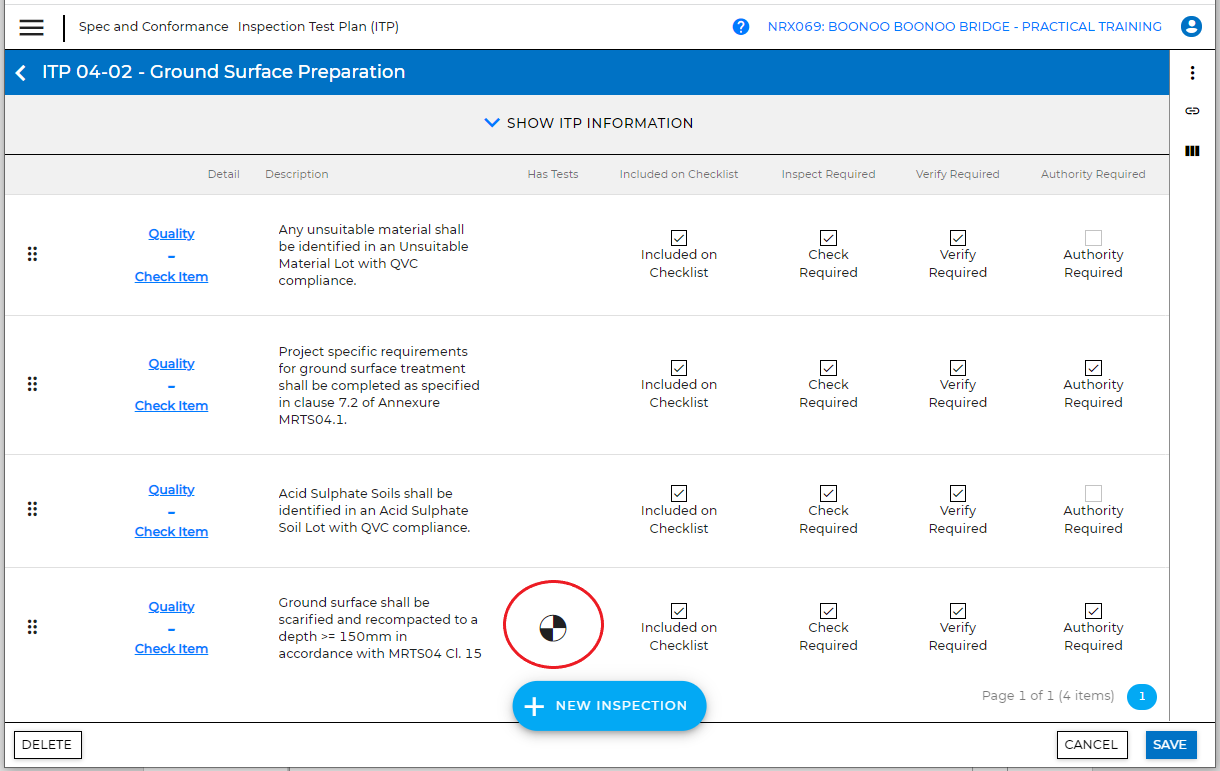Open the vertical three-dot options menu
The height and width of the screenshot is (771, 1220).
tap(1193, 72)
